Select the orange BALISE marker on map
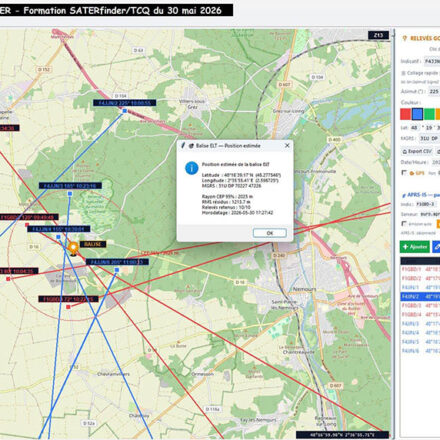The height and width of the screenshot is (440, 440). 73,248
